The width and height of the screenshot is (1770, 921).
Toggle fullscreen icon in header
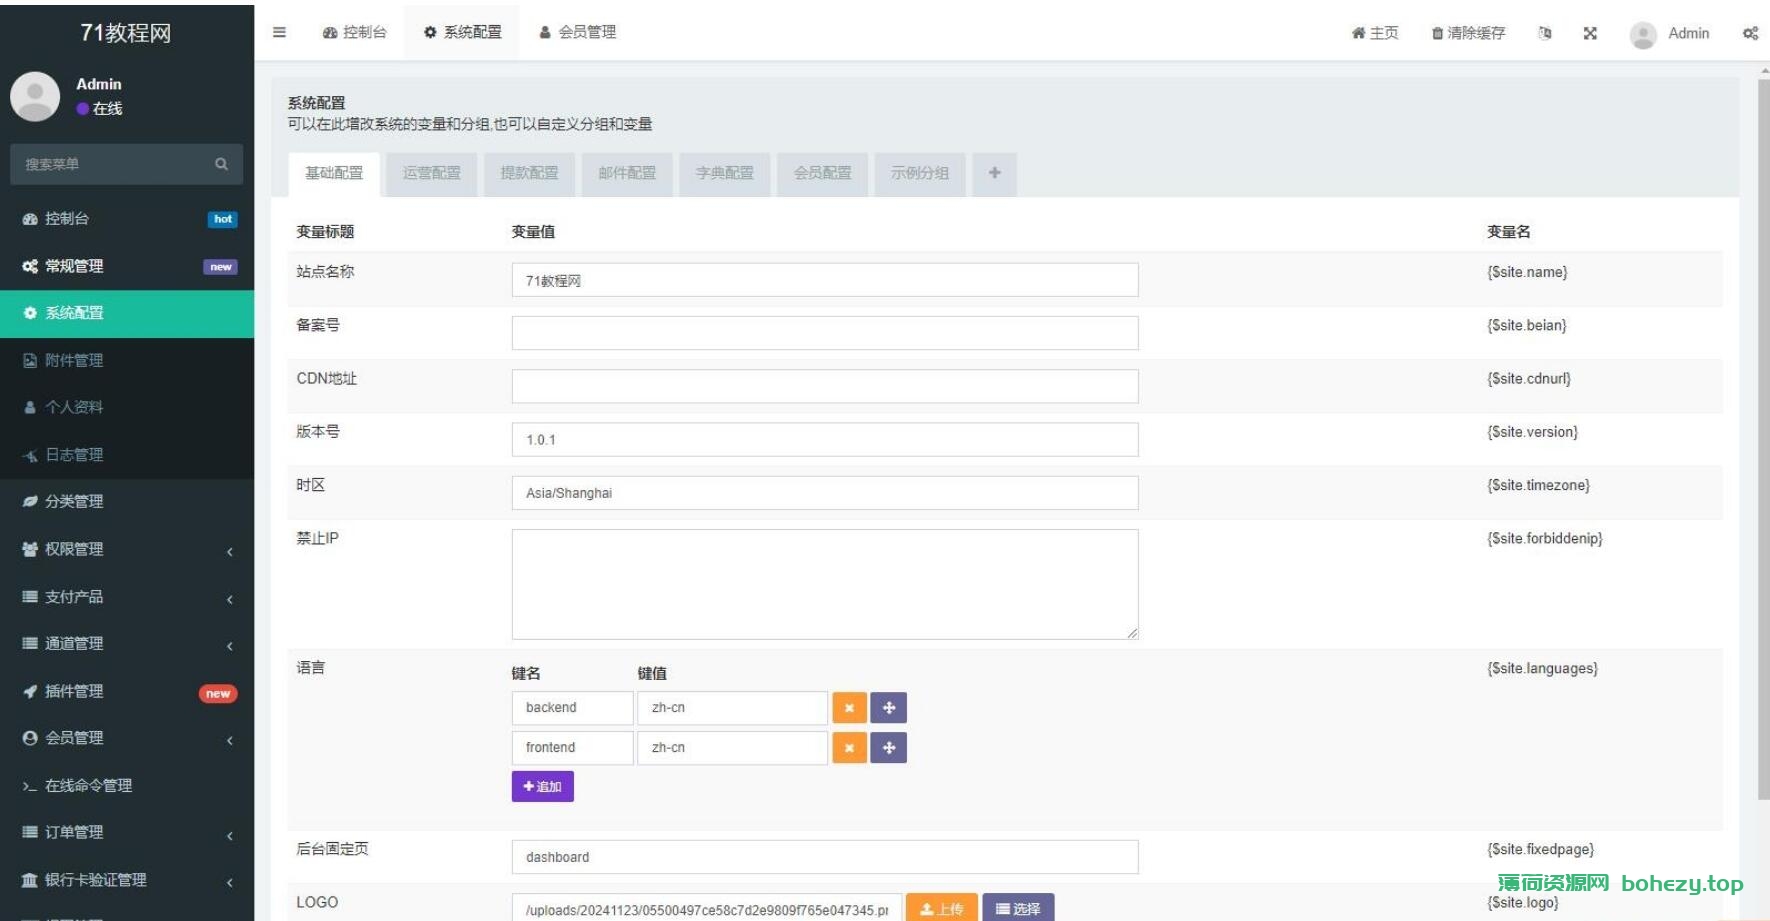coord(1590,33)
